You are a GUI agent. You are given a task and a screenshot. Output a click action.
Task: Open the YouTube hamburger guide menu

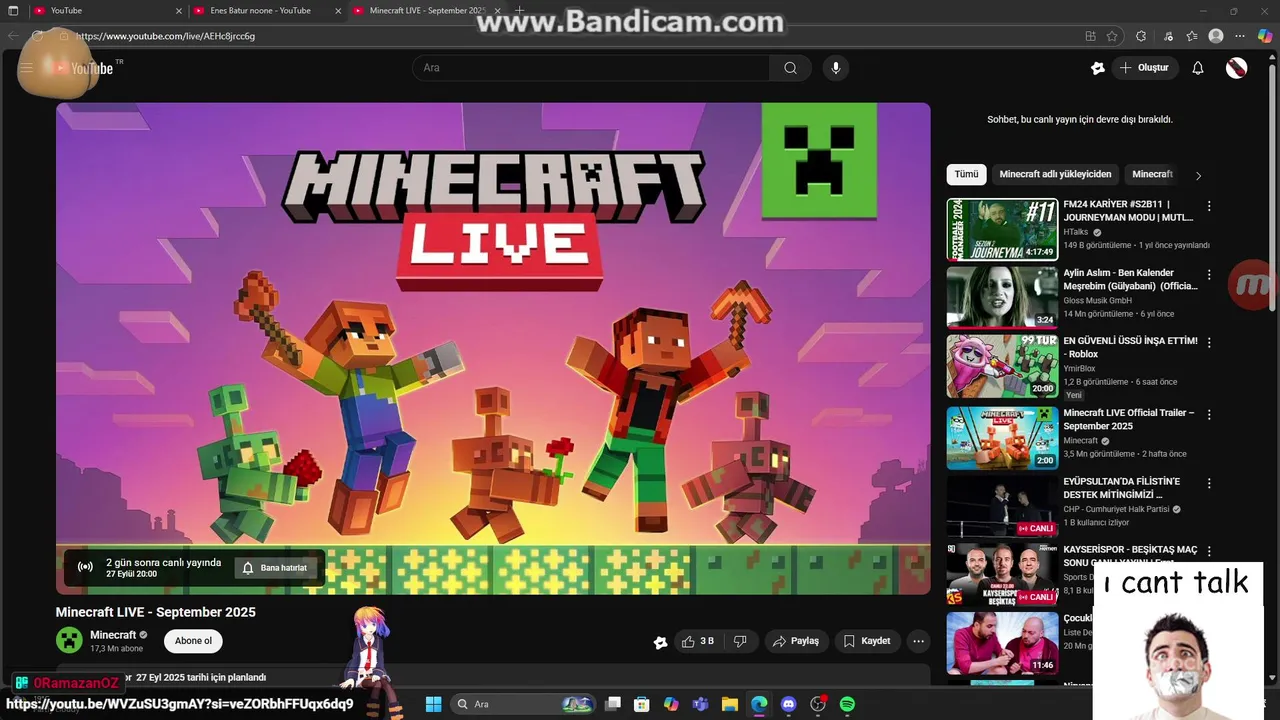click(26, 68)
